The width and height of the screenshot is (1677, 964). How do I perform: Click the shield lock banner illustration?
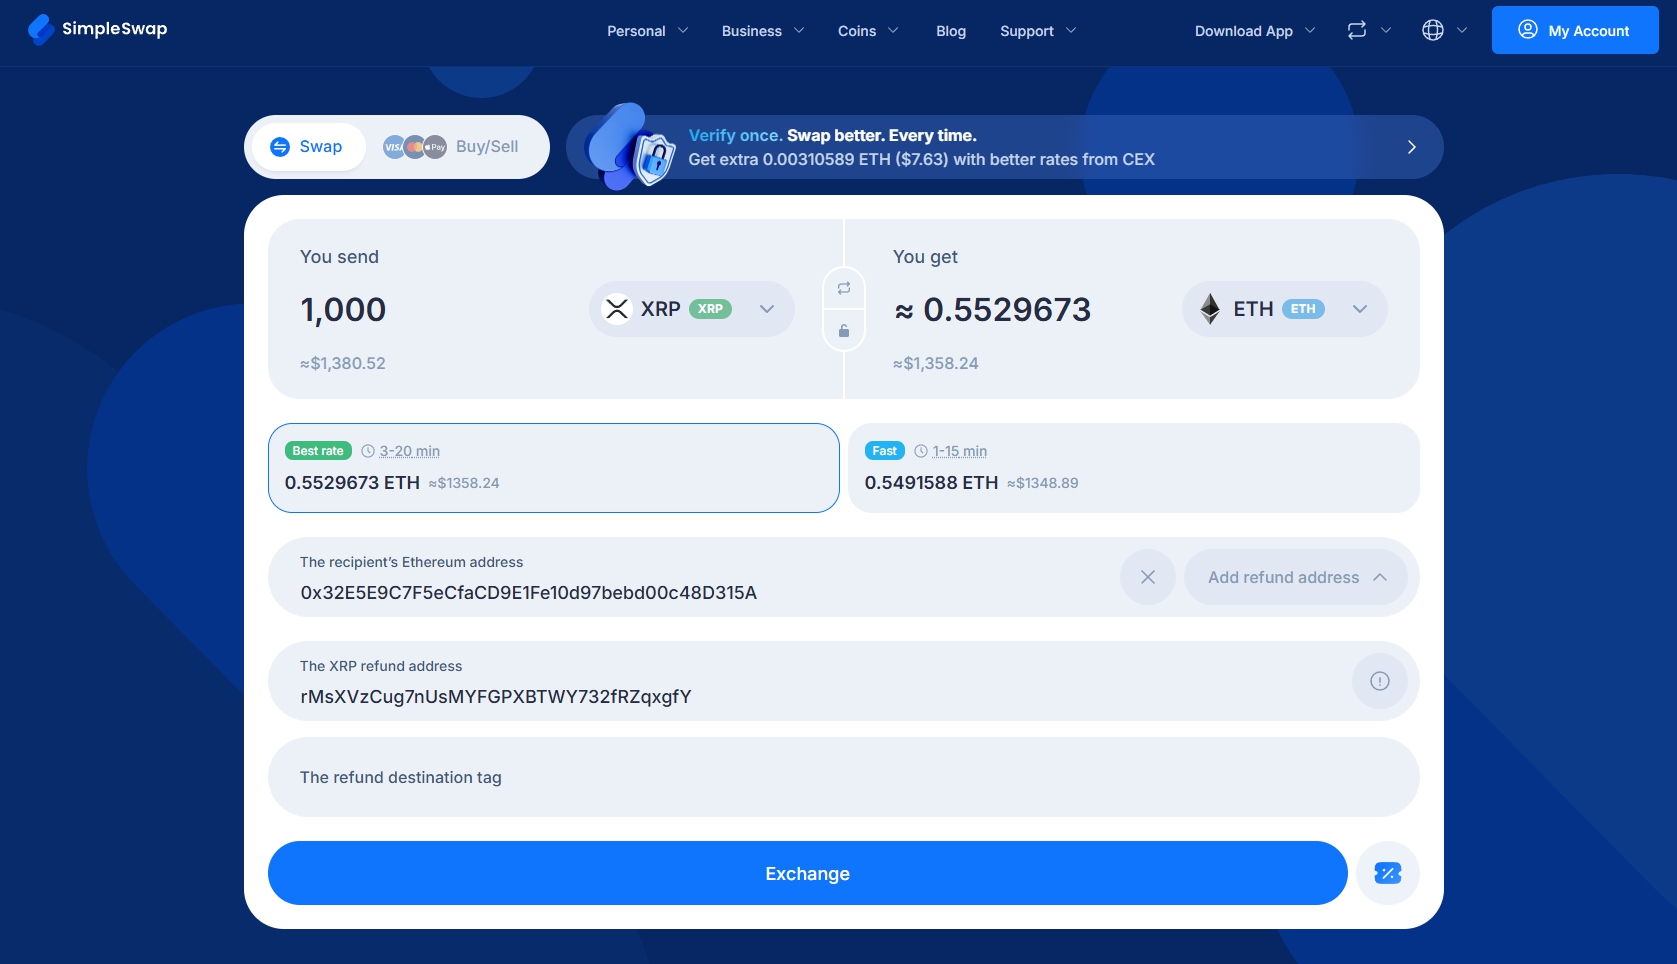coord(632,147)
